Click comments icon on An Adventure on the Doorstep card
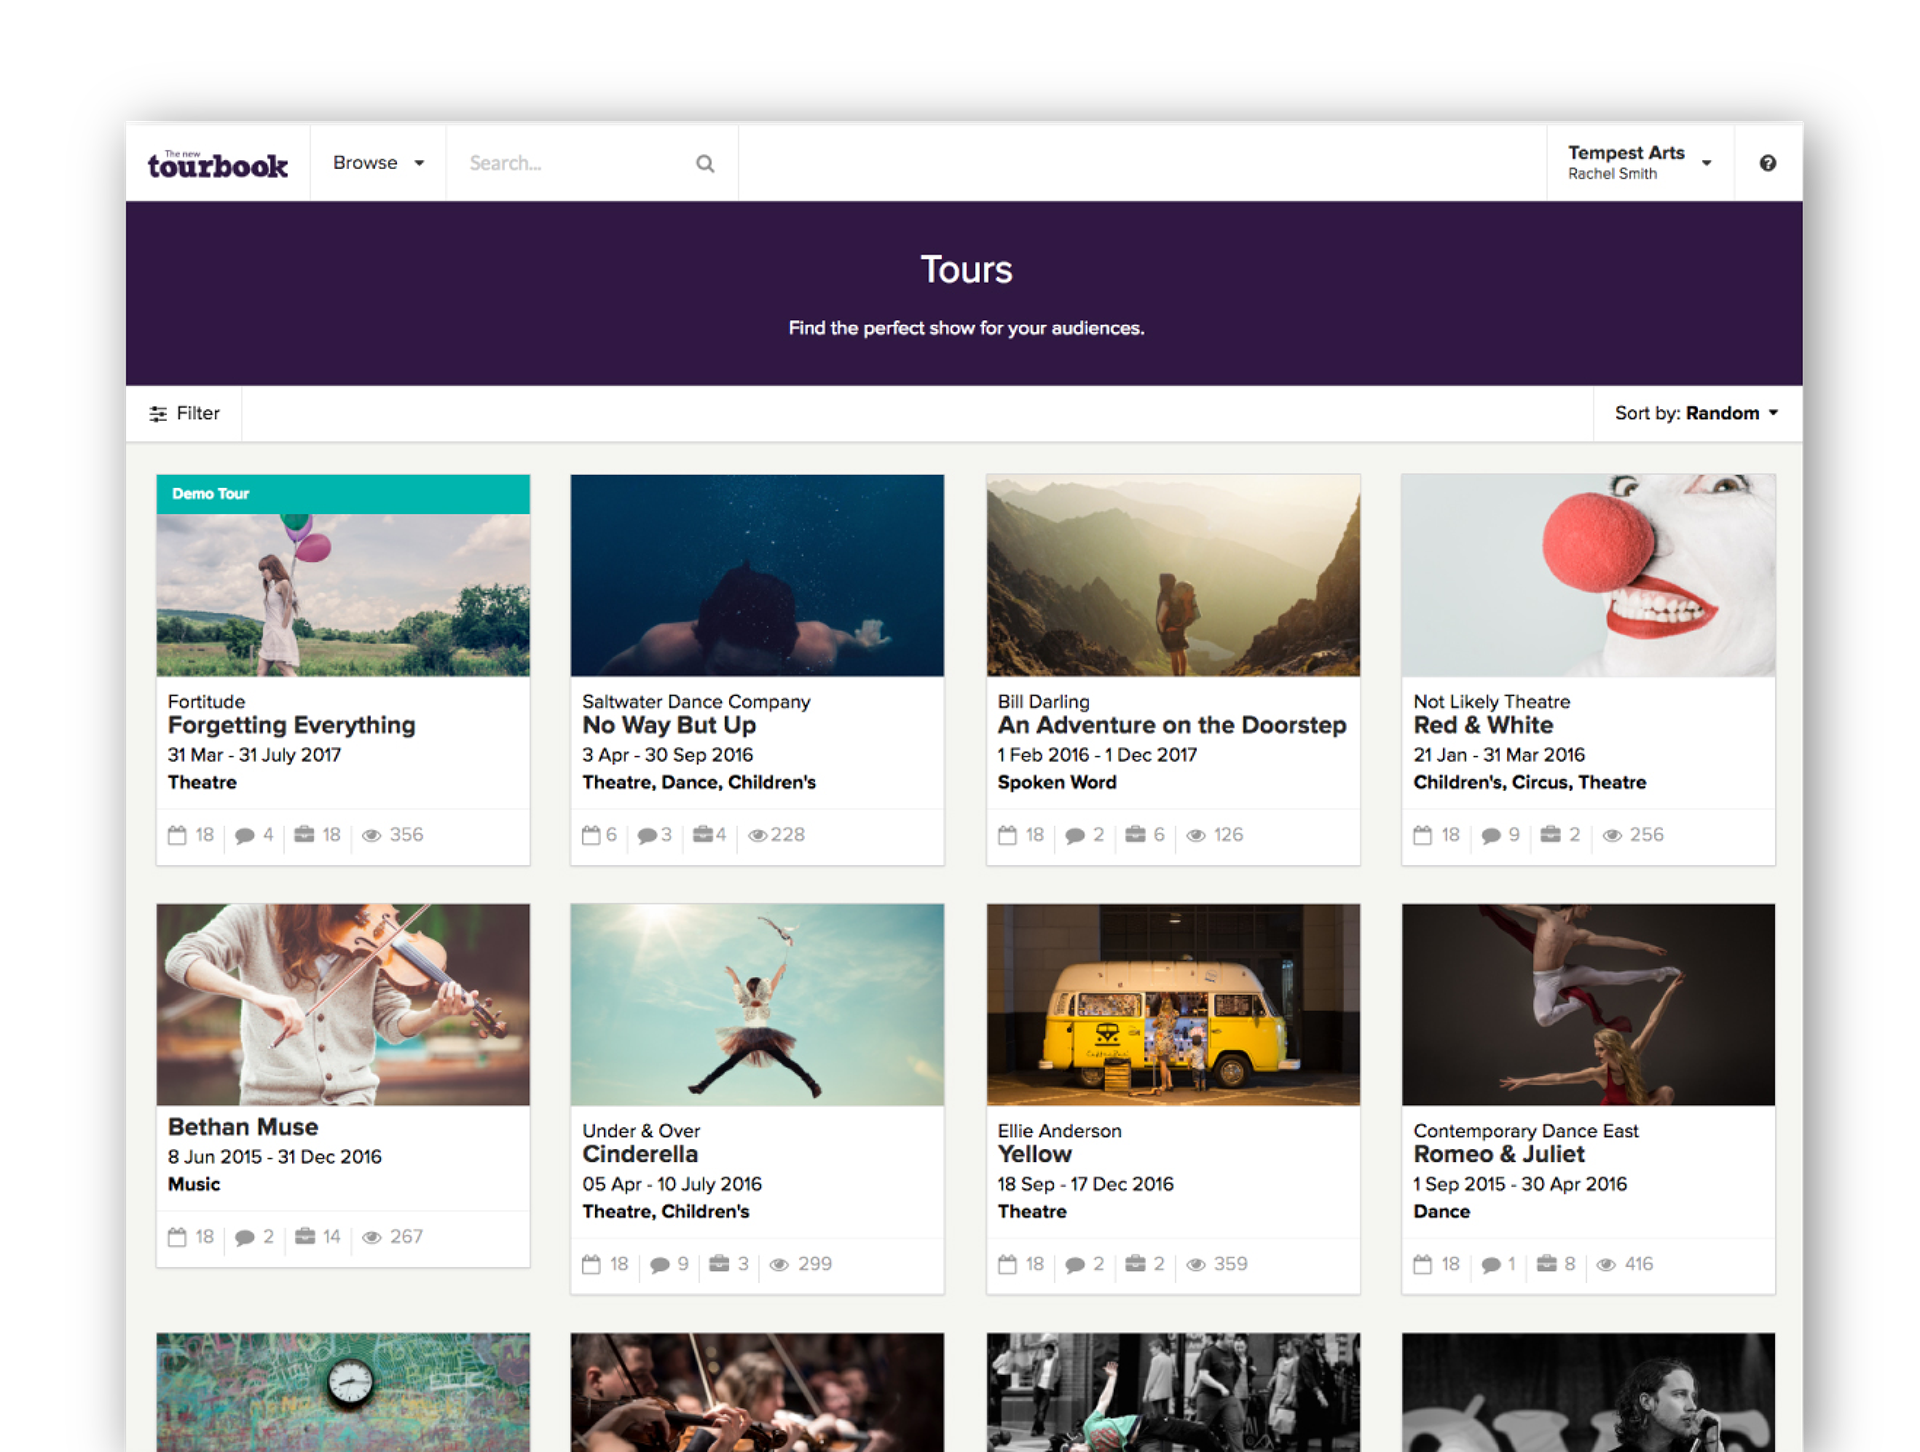 click(x=1075, y=836)
